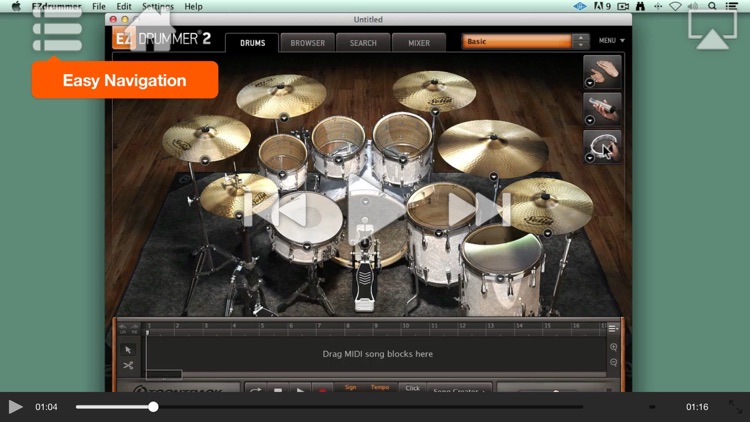Open the left crash cymbal dropdown arrow
This screenshot has height=422, width=750.
[284, 117]
